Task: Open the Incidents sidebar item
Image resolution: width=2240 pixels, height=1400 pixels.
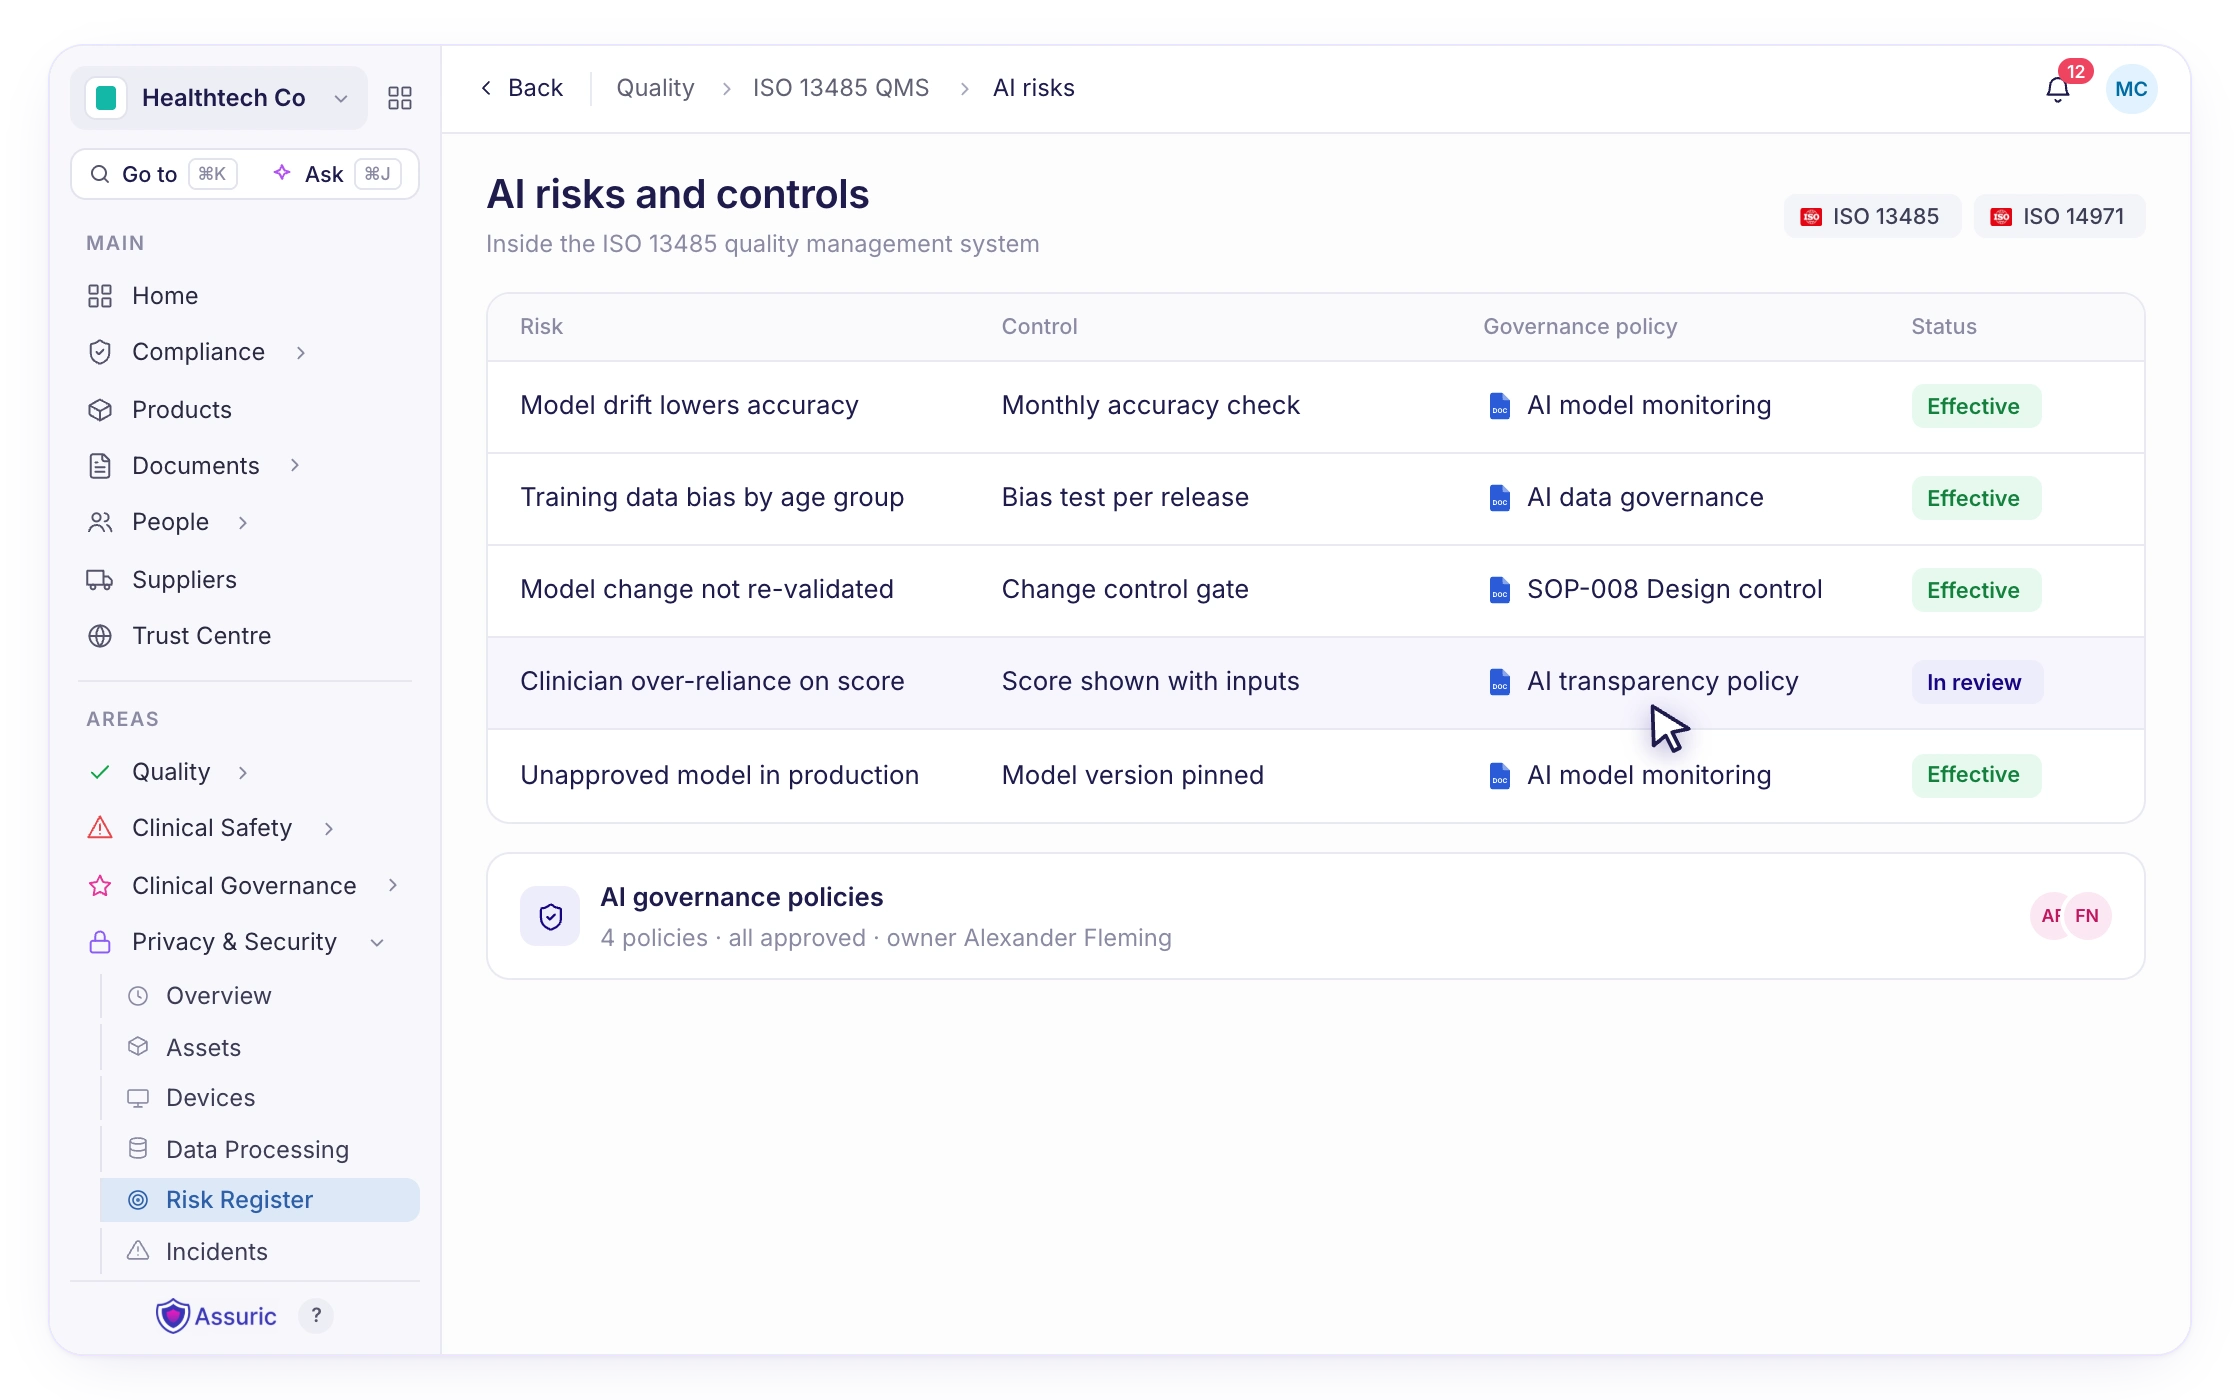Action: click(x=260, y=1252)
